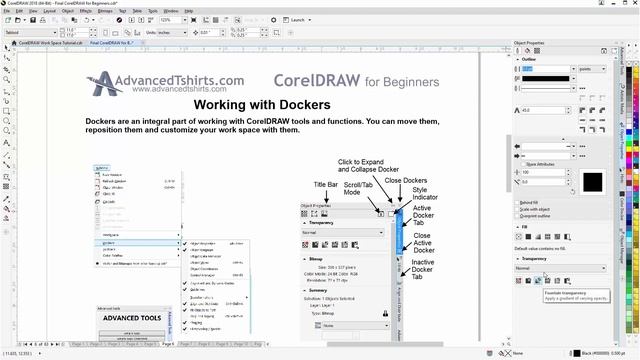The height and width of the screenshot is (360, 640).
Task: Collapse the Outline section
Action: click(518, 60)
